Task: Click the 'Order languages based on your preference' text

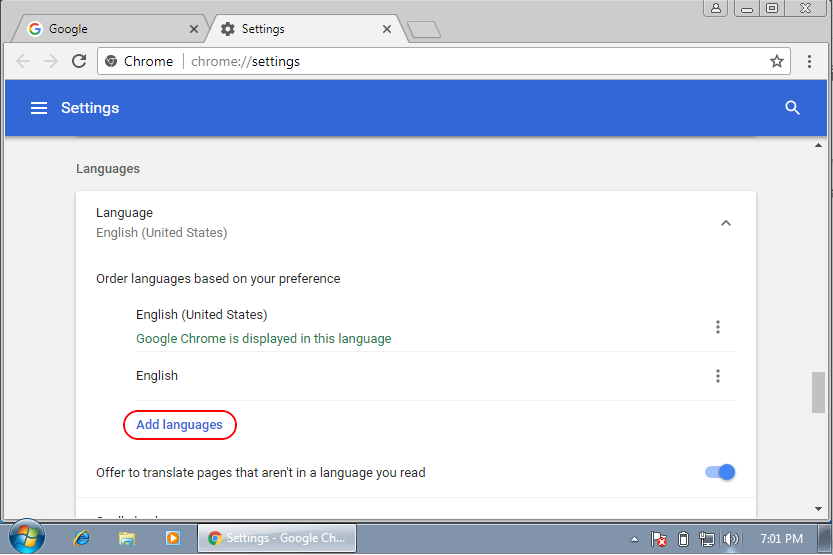Action: point(218,279)
